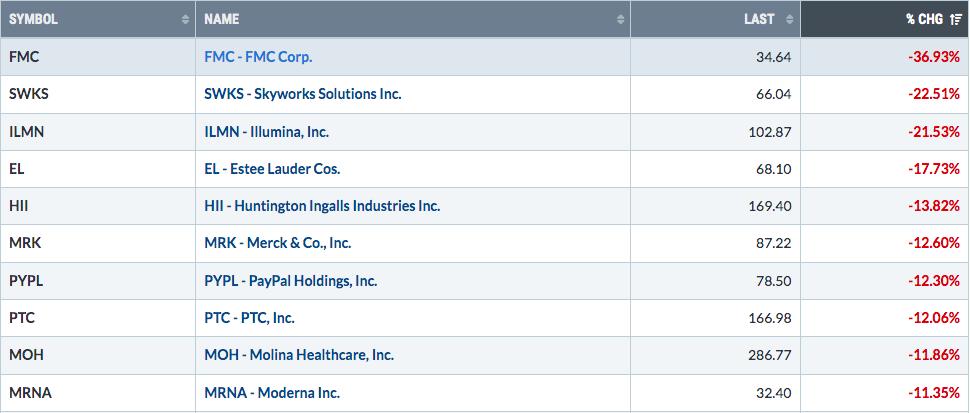Select the SYMBOL column header
This screenshot has width=970, height=413.
[x=98, y=19]
